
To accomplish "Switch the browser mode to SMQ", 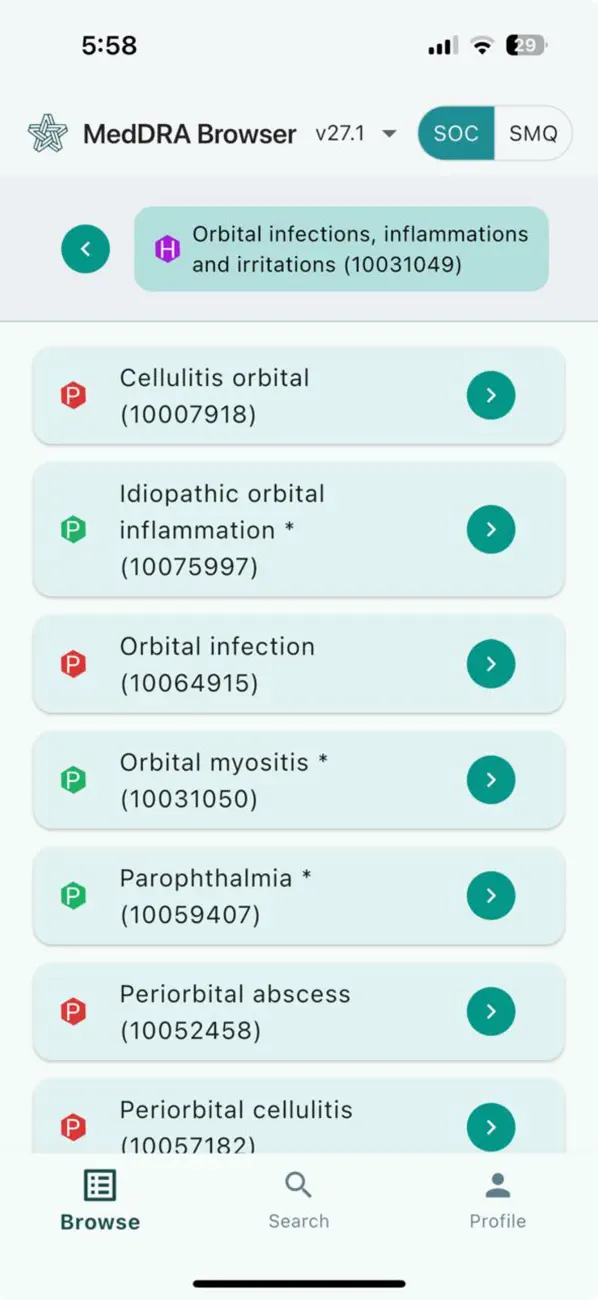I will click(535, 132).
